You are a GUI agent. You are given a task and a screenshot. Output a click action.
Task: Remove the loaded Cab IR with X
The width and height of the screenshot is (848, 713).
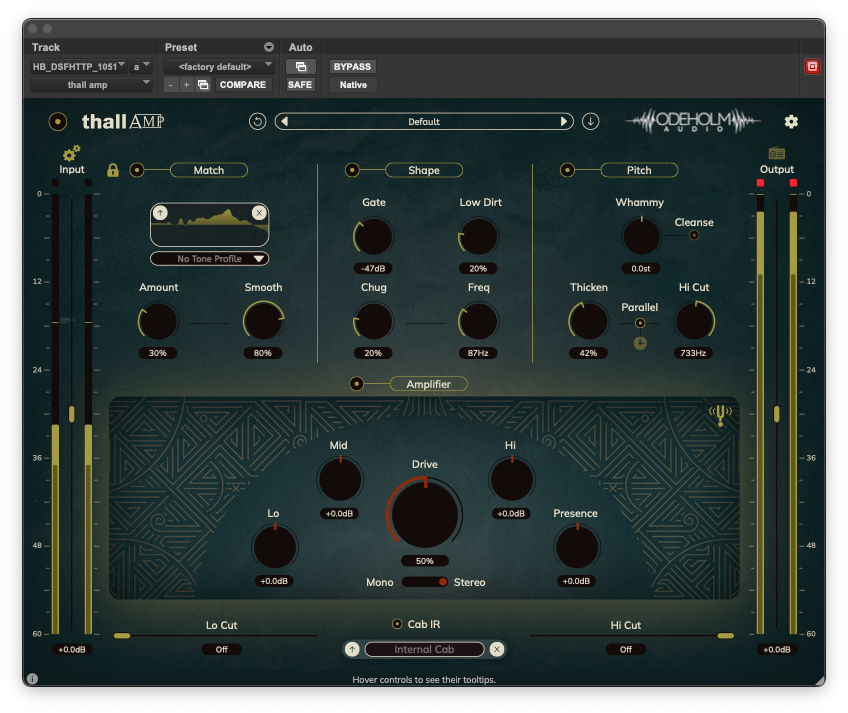(x=496, y=649)
